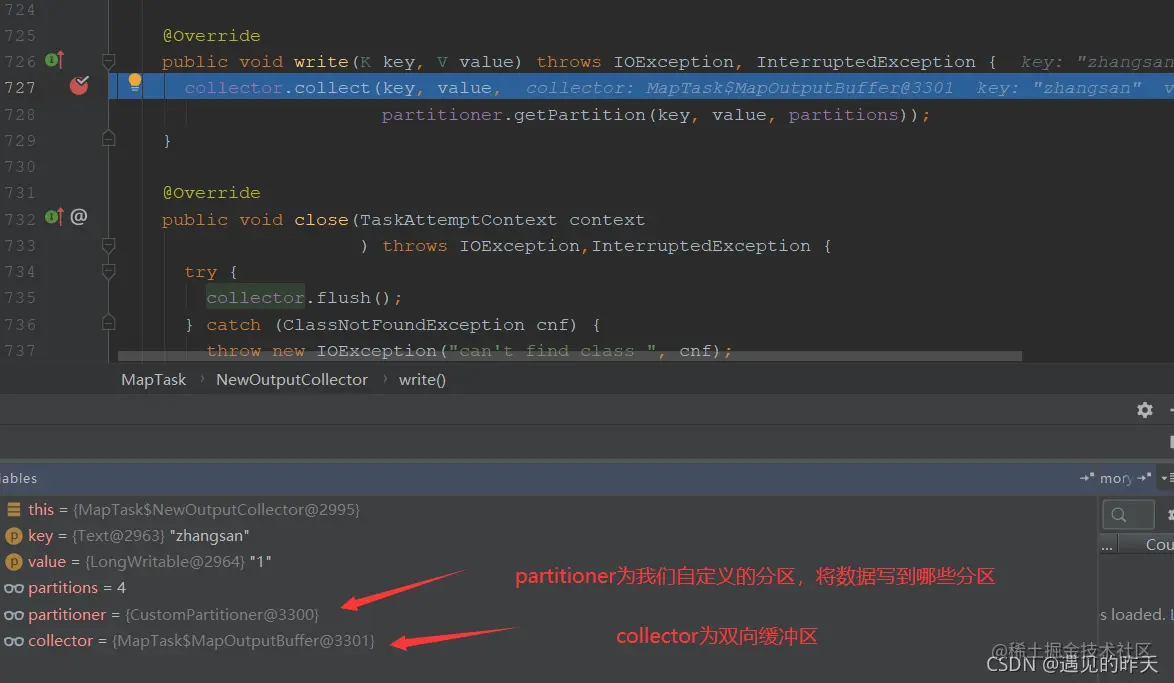Select the partitioner CustomPartitioner variable row
1174x683 pixels.
pos(548,615)
